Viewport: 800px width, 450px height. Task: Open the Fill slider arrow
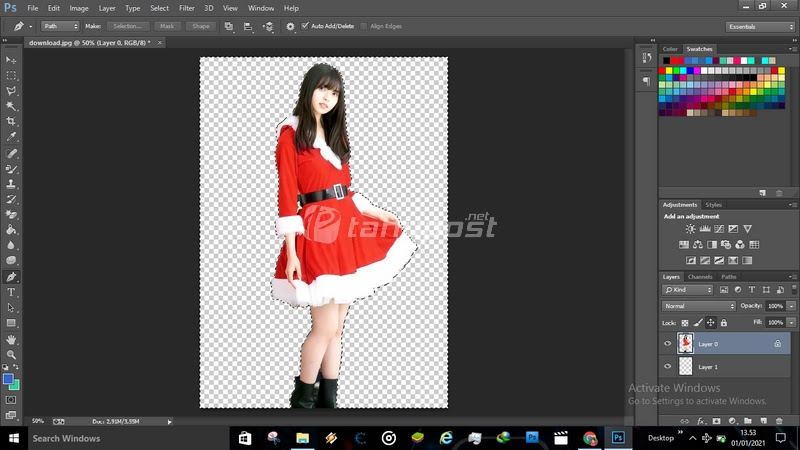pos(791,322)
